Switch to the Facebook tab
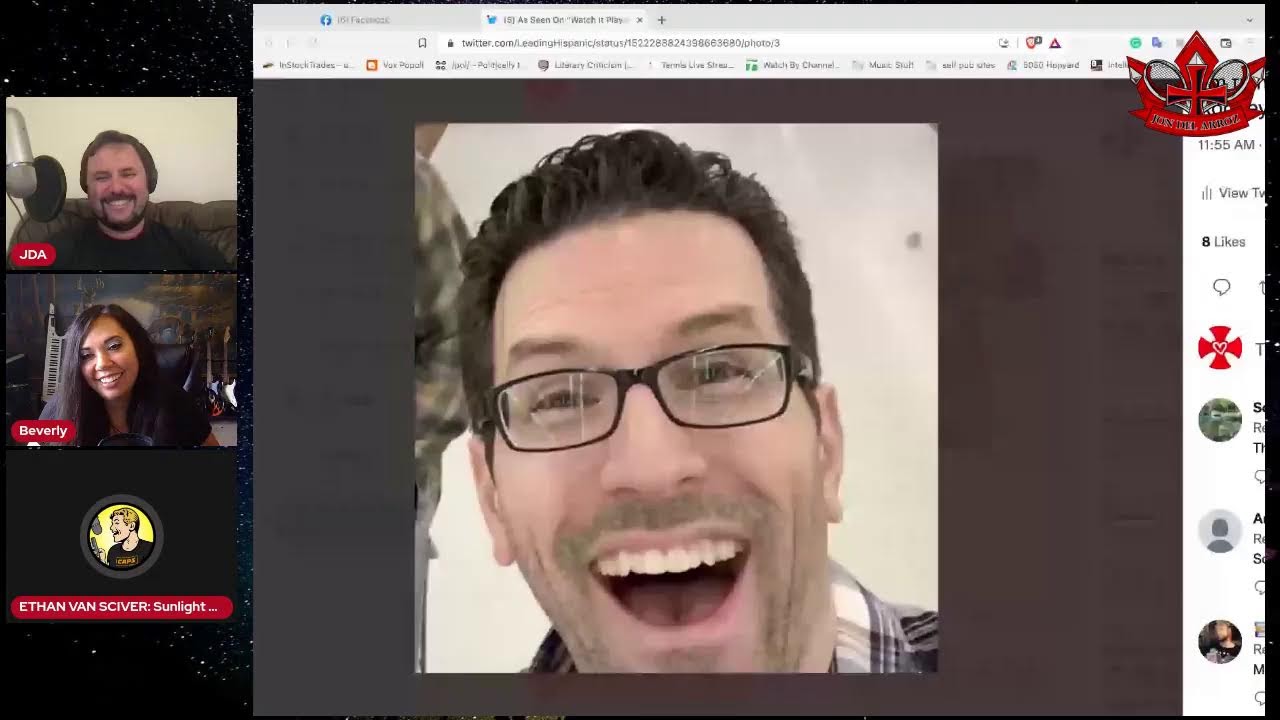 pyautogui.click(x=362, y=20)
